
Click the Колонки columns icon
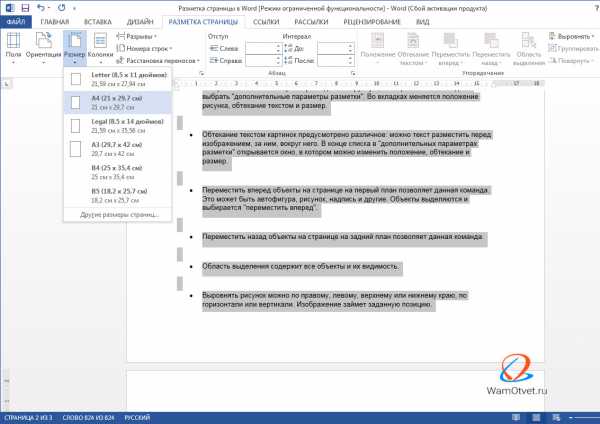(100, 48)
